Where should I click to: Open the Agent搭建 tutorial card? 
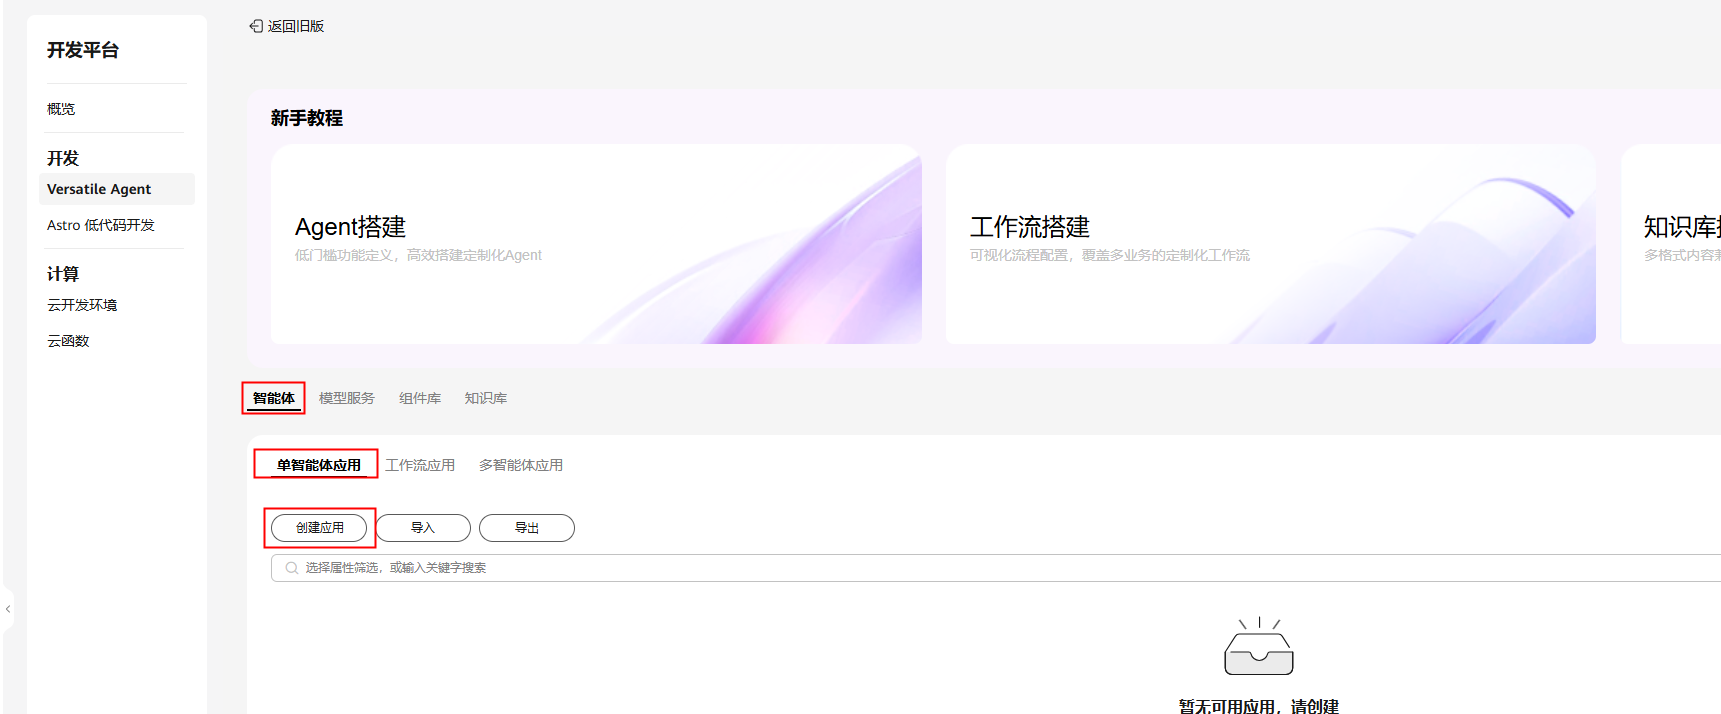[x=595, y=244]
